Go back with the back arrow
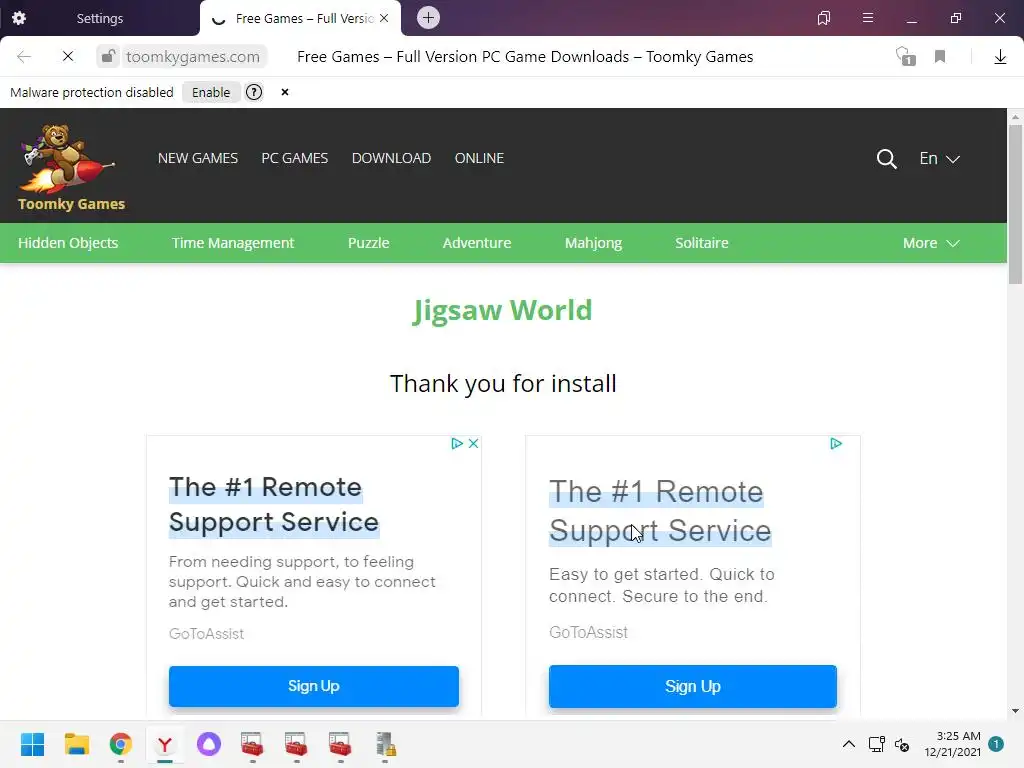The width and height of the screenshot is (1024, 768). pos(24,57)
